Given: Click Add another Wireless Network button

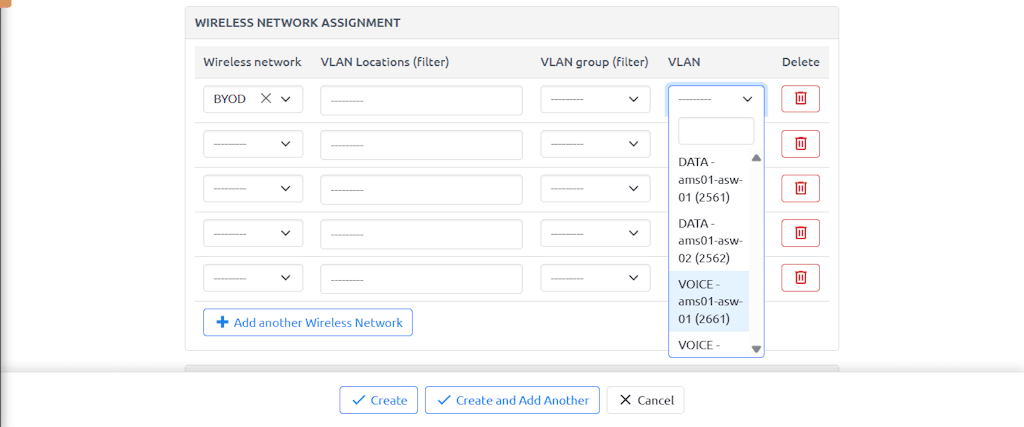Looking at the screenshot, I should pos(308,322).
